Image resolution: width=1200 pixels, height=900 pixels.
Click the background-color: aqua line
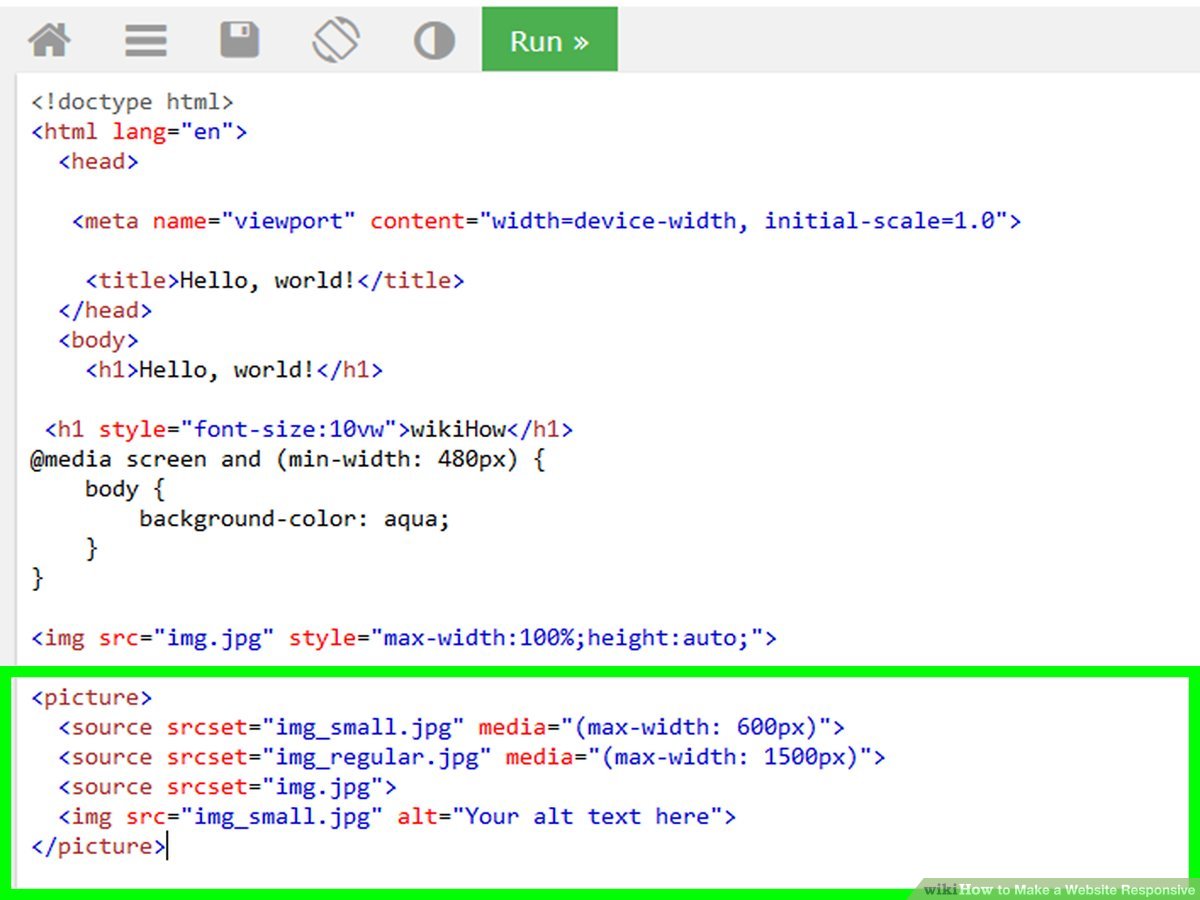pyautogui.click(x=294, y=519)
